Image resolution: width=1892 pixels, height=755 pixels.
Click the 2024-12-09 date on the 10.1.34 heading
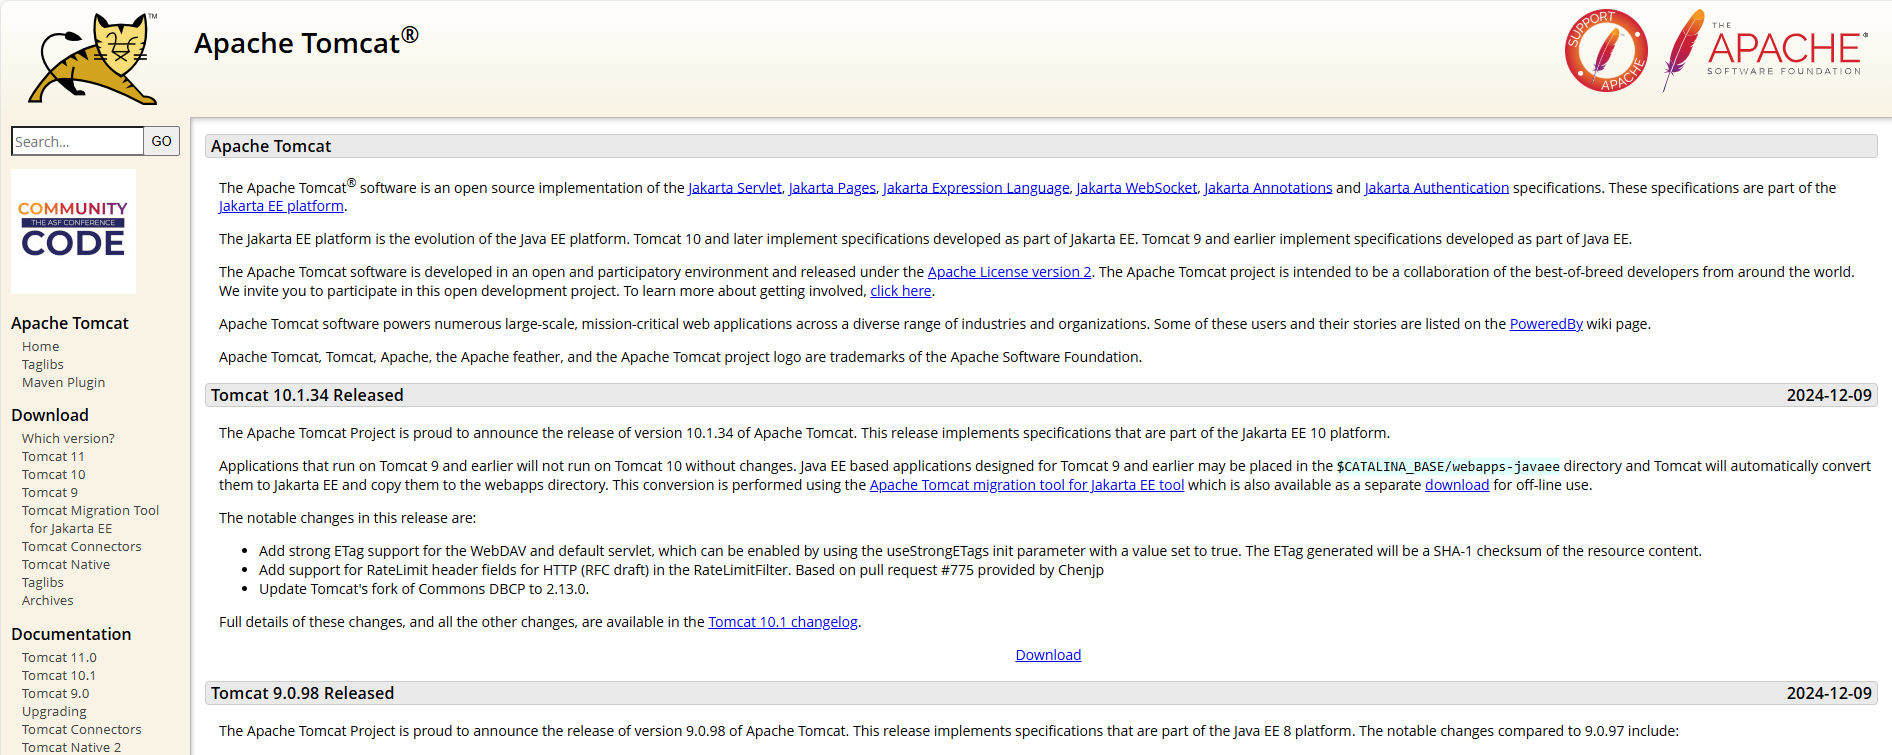pyautogui.click(x=1829, y=395)
